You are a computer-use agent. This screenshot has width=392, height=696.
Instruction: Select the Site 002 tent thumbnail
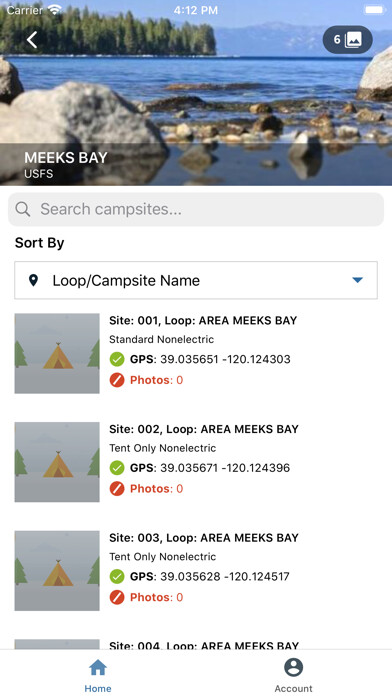pos(57,462)
